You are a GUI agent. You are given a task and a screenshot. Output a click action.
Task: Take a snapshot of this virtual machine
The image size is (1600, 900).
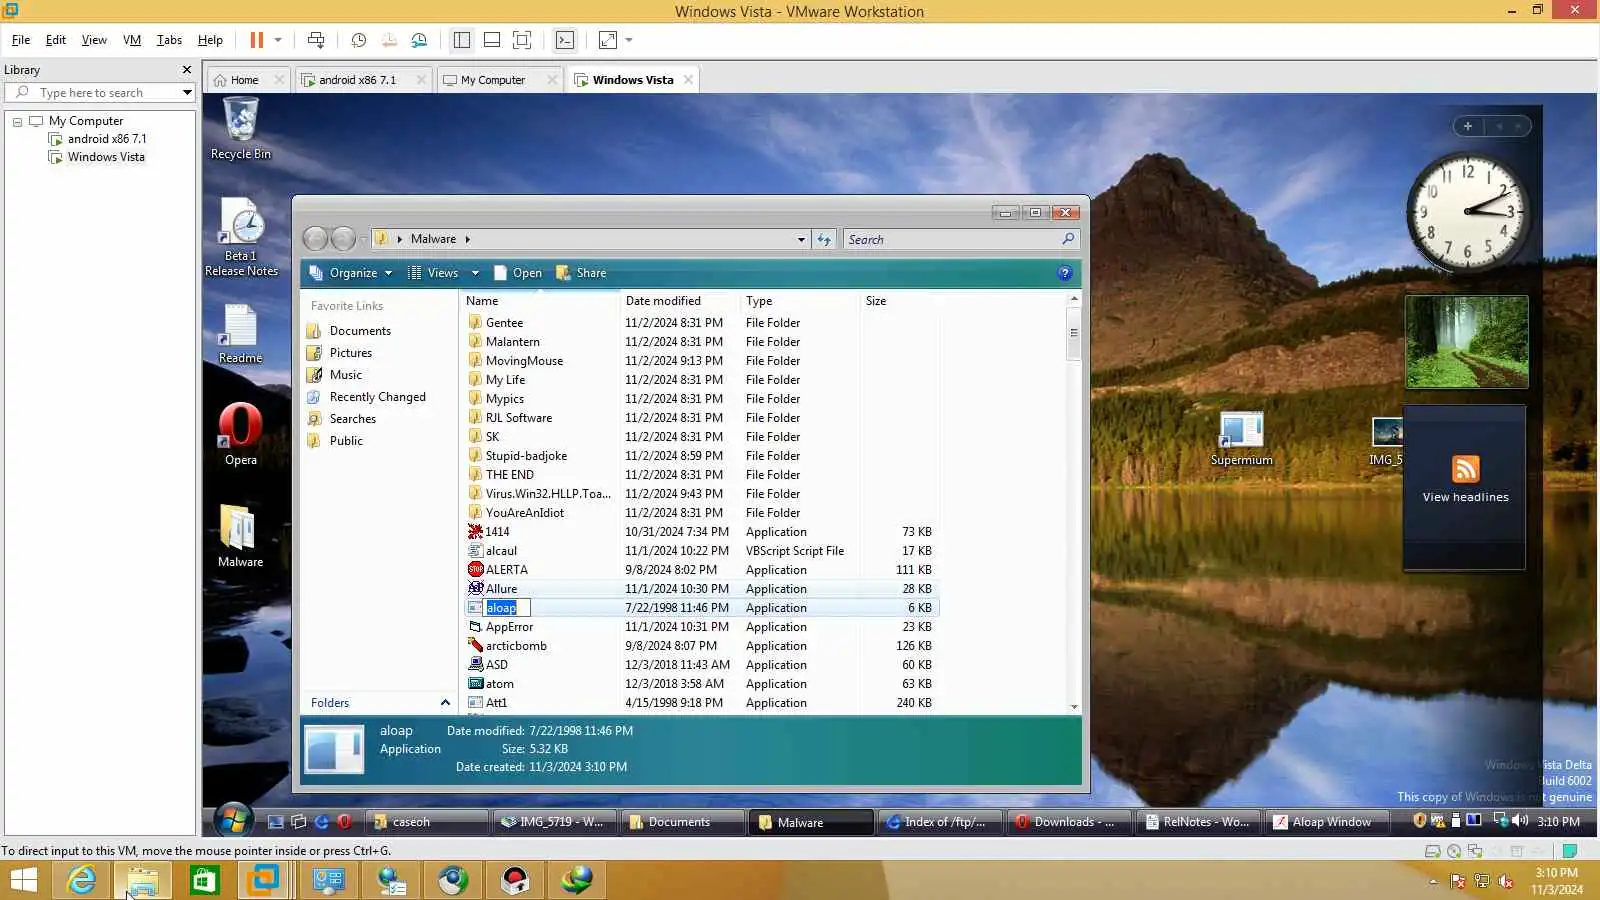(359, 40)
